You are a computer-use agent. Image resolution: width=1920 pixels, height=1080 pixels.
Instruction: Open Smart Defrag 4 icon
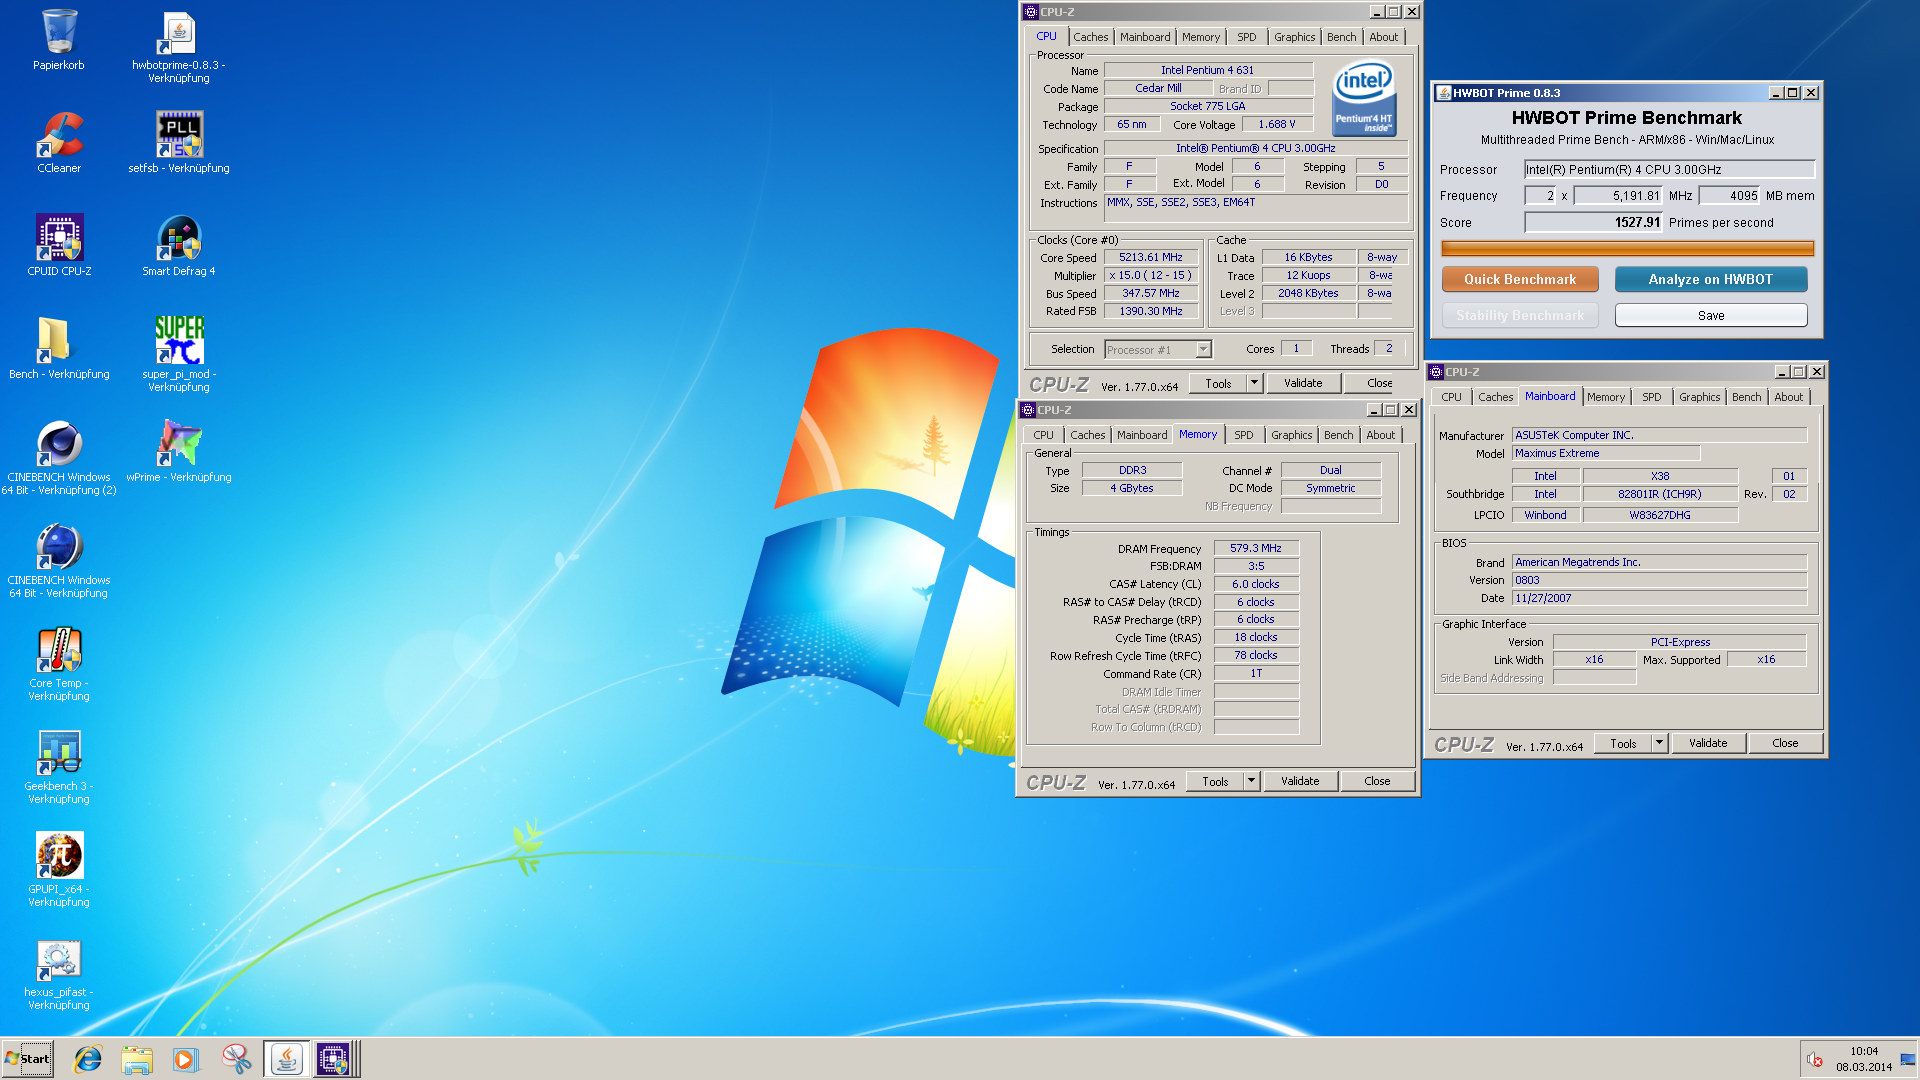[179, 246]
